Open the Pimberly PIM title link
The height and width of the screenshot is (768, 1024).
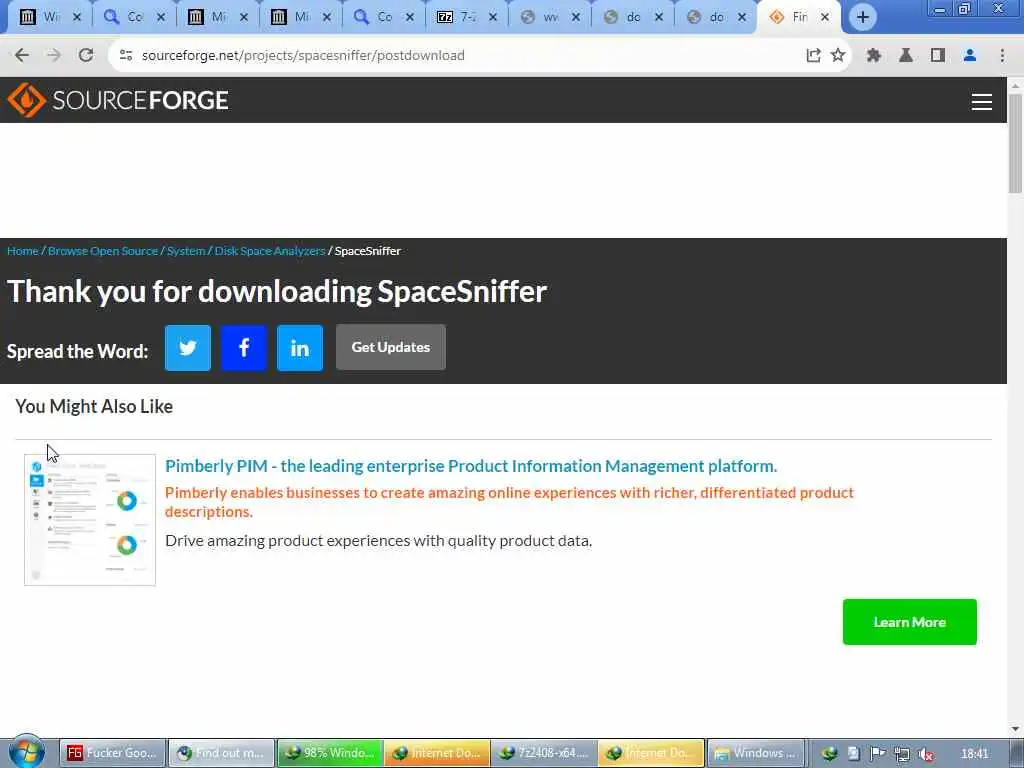(x=471, y=466)
